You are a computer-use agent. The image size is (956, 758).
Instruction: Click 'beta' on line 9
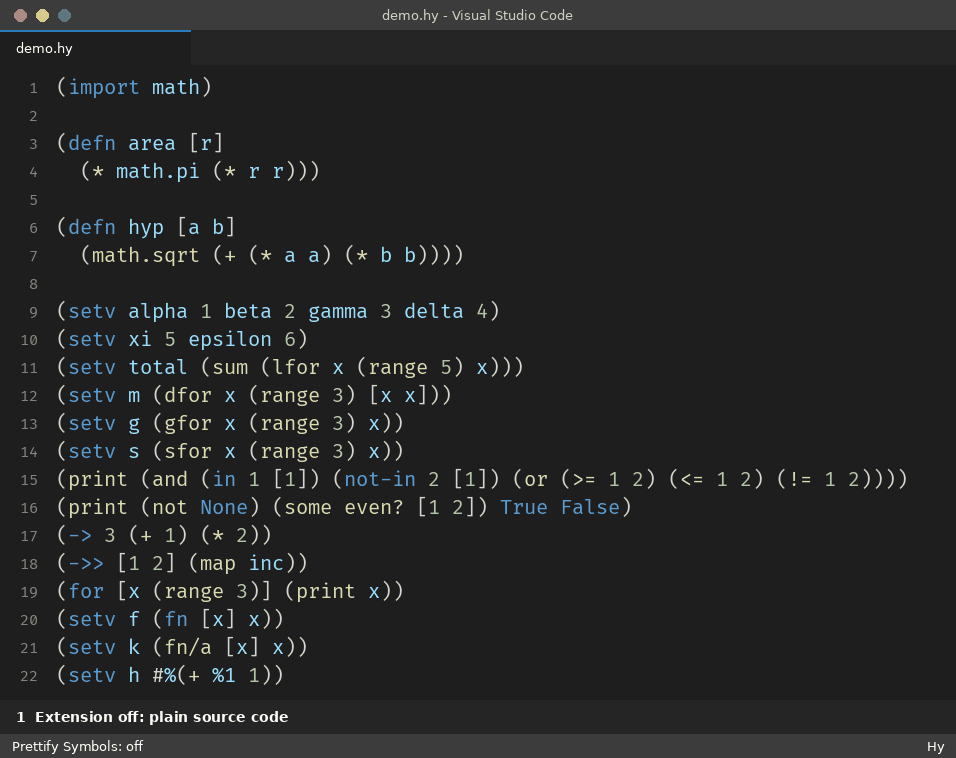click(x=248, y=312)
